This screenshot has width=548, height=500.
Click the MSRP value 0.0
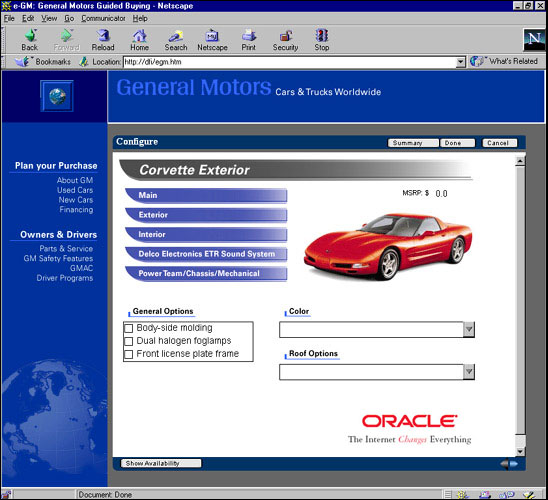click(441, 194)
